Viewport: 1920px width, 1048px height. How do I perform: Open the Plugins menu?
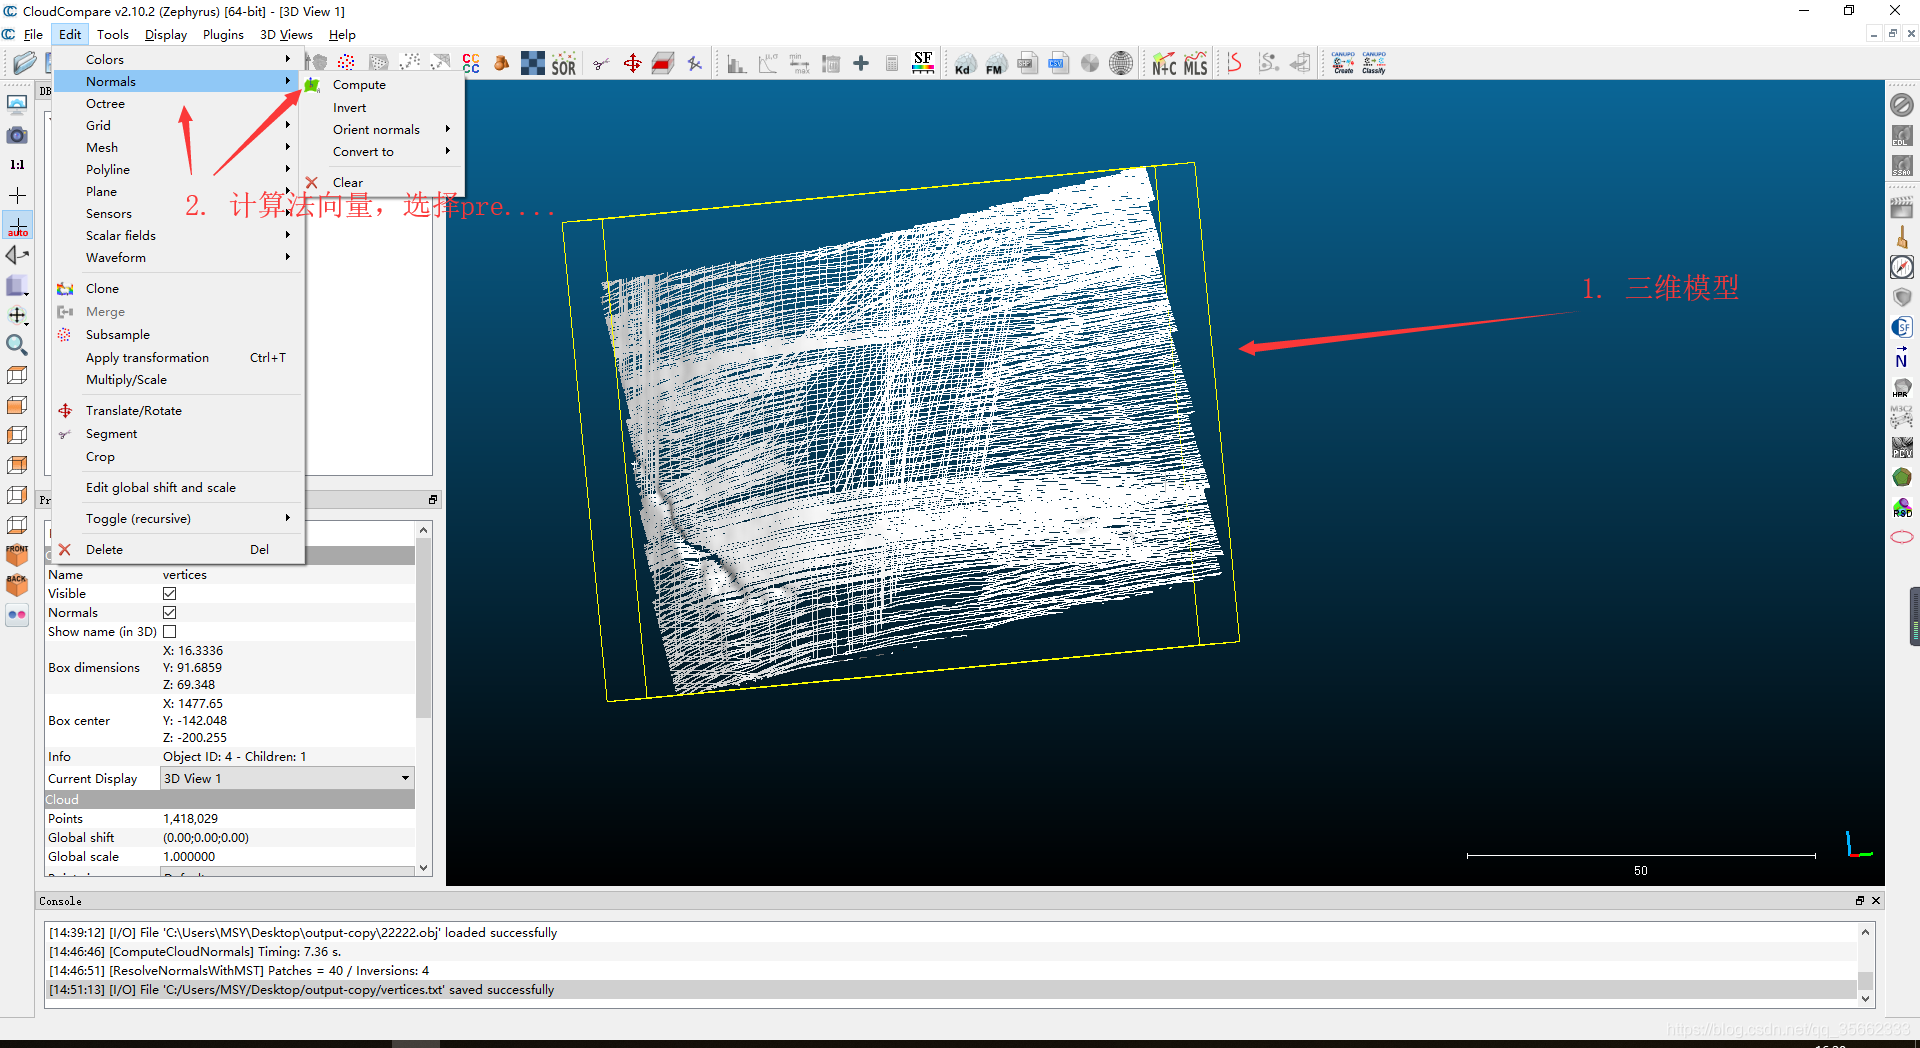pyautogui.click(x=223, y=35)
